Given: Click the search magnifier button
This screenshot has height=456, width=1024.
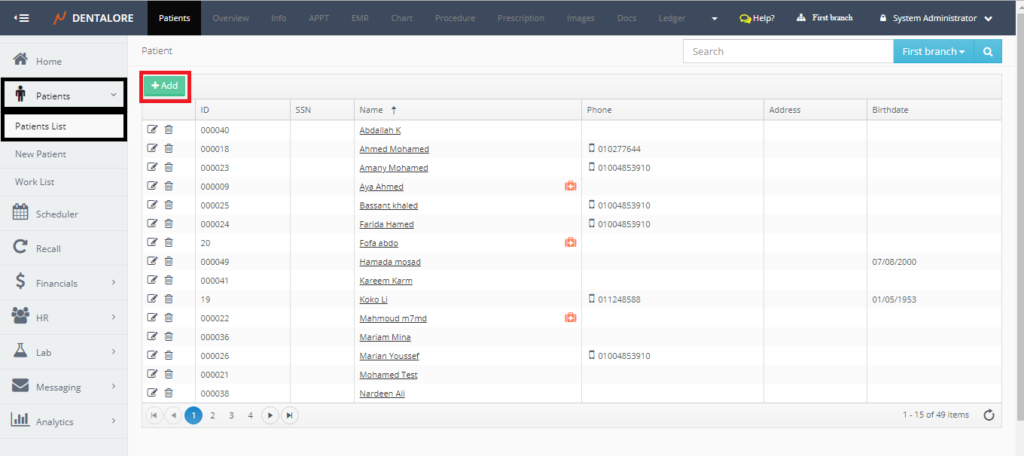Looking at the screenshot, I should click(987, 51).
